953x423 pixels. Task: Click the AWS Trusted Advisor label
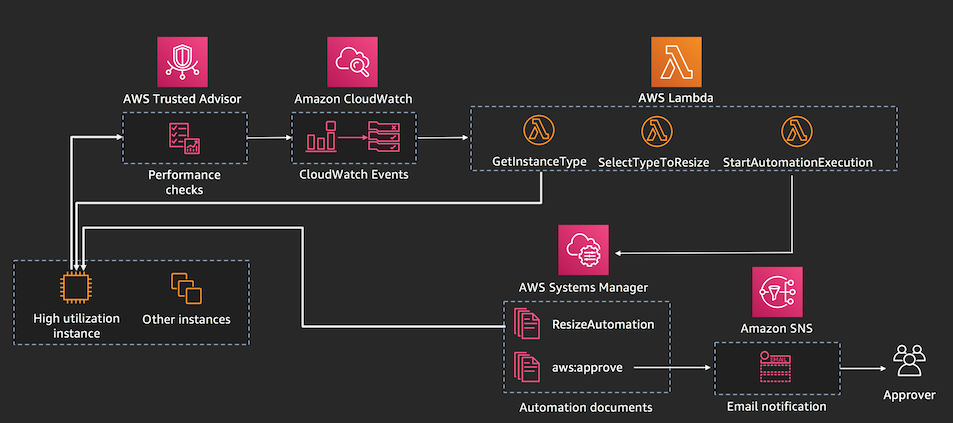pyautogui.click(x=182, y=99)
